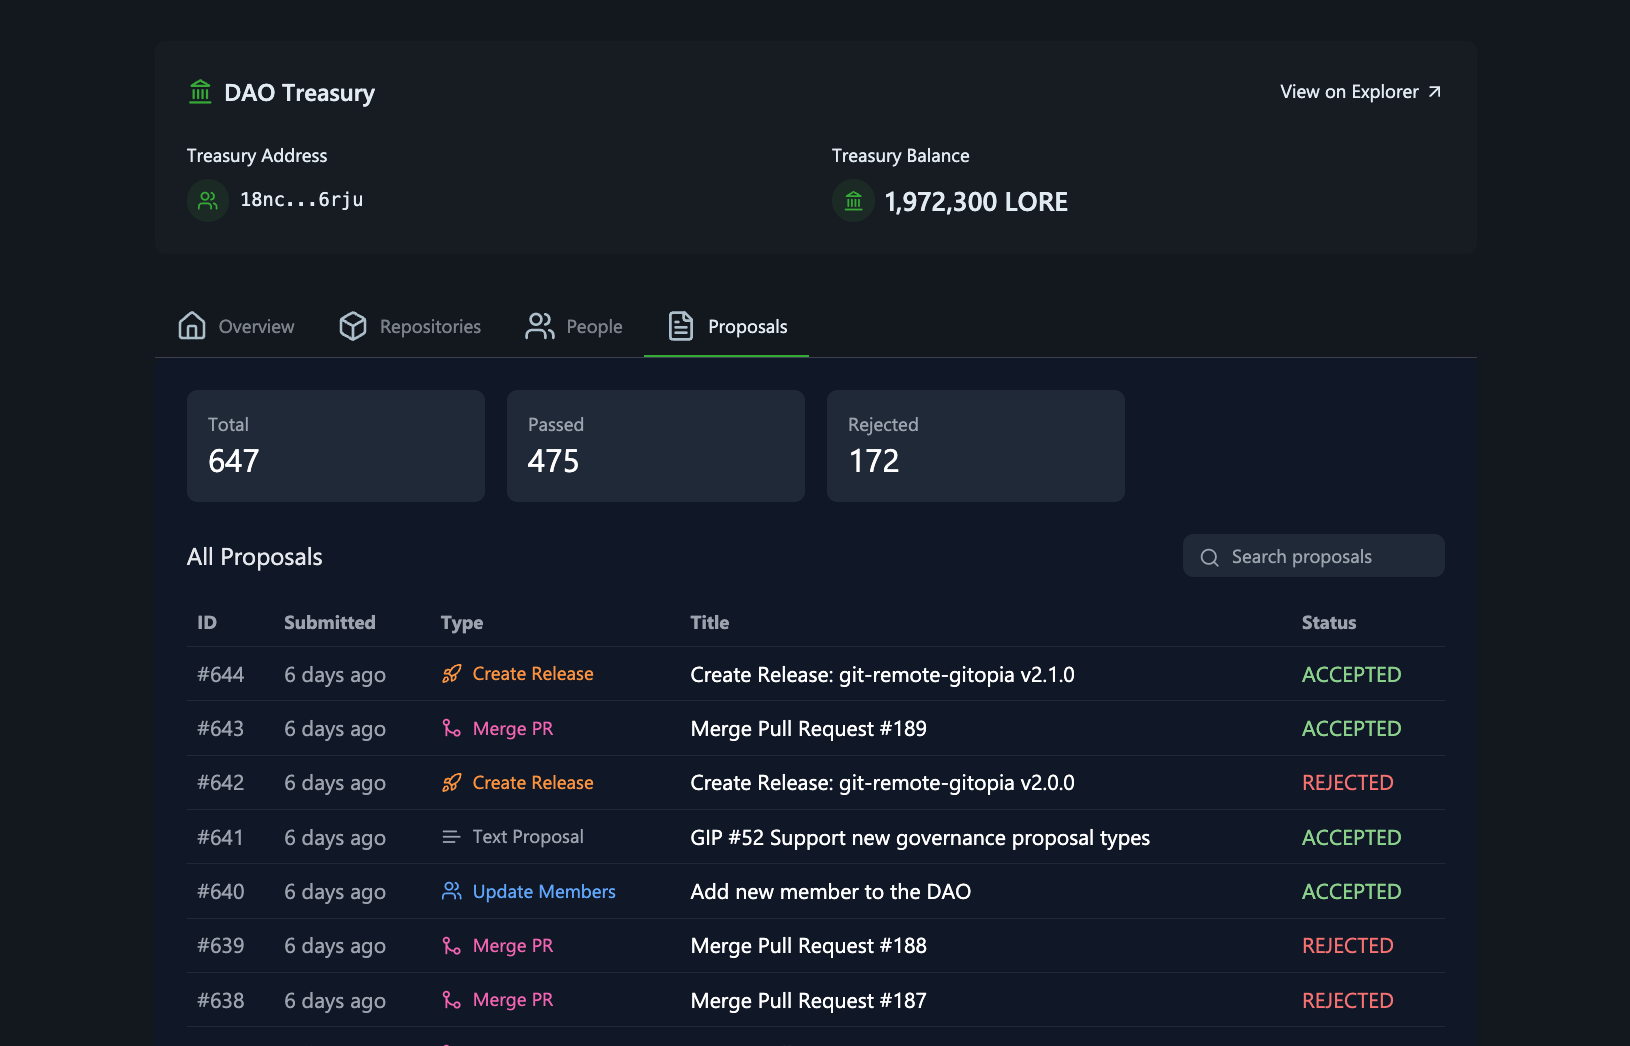Open proposal titled Merge Pull Request #188

pyautogui.click(x=807, y=945)
